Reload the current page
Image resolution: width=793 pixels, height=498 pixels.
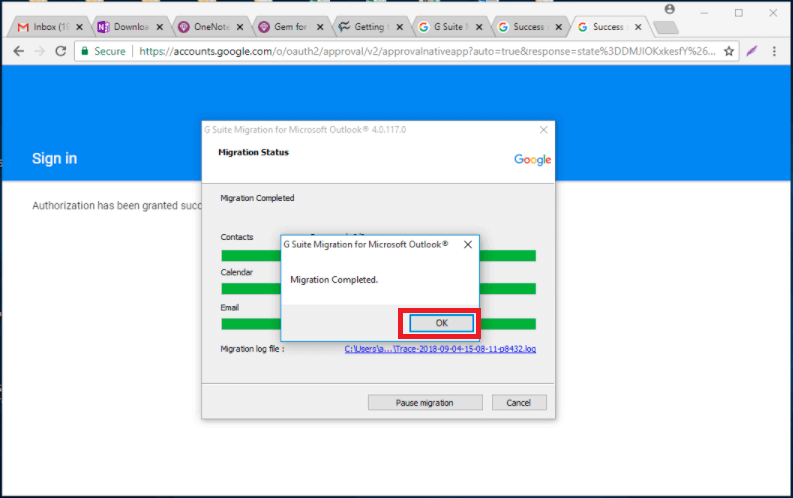[x=61, y=51]
